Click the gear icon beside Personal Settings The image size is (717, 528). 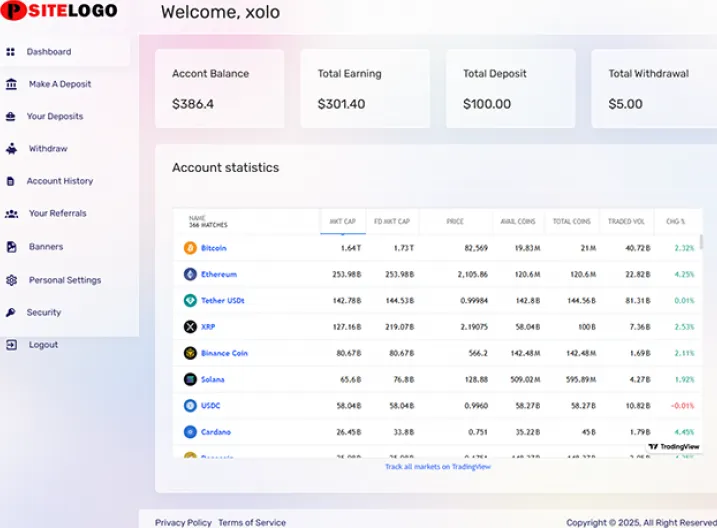pyautogui.click(x=11, y=280)
